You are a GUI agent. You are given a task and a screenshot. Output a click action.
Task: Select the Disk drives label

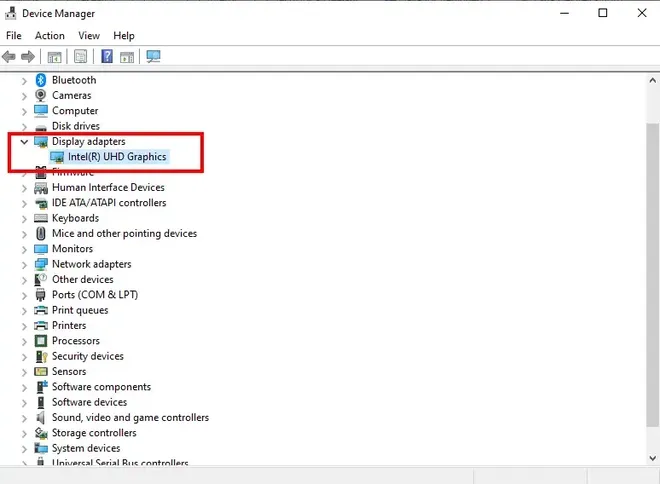pyautogui.click(x=76, y=126)
